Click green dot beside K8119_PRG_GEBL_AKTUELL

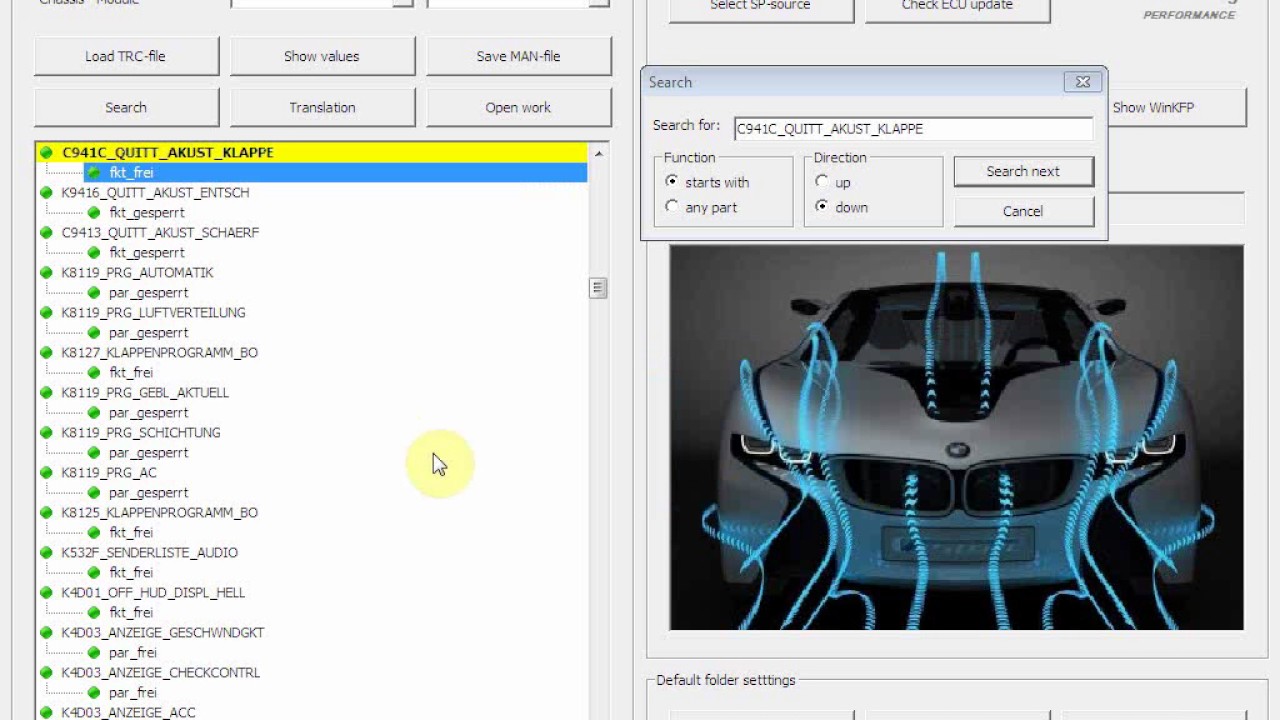tap(46, 393)
